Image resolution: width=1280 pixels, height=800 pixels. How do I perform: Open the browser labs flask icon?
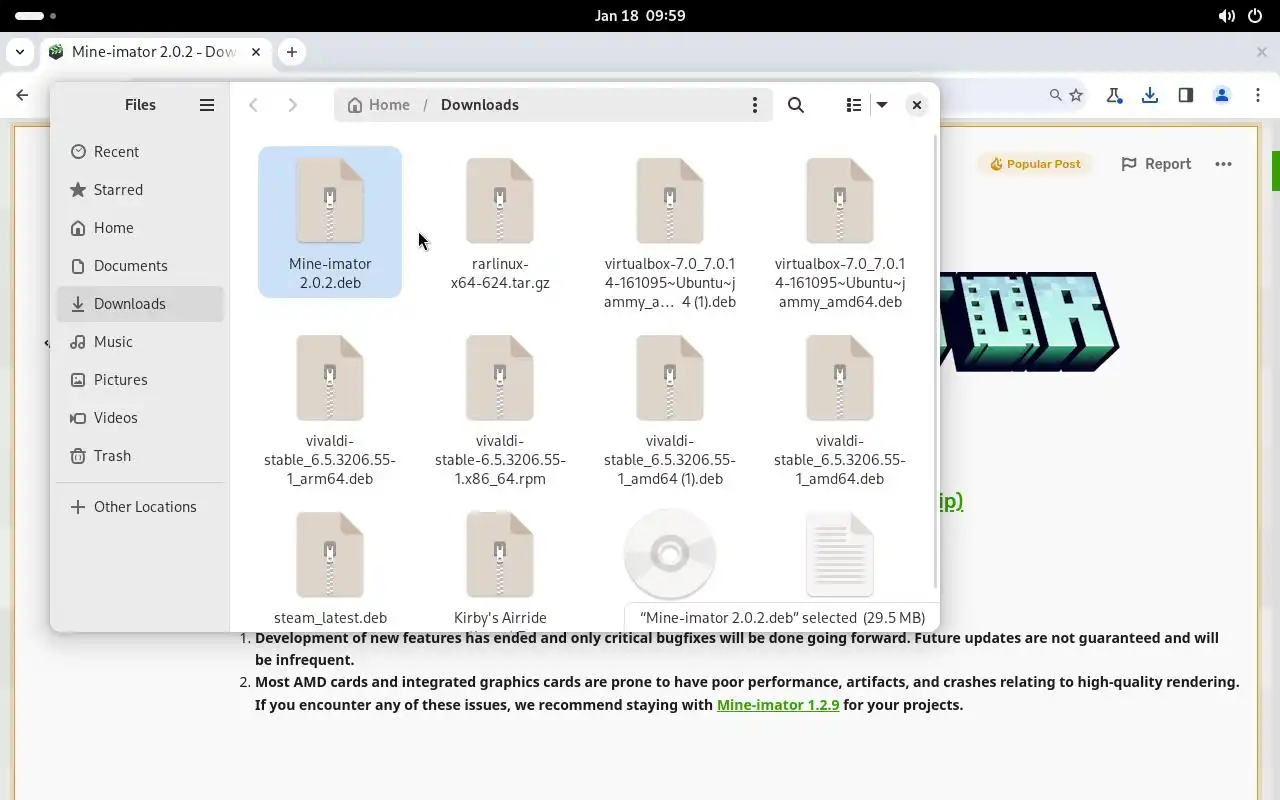pyautogui.click(x=1114, y=95)
